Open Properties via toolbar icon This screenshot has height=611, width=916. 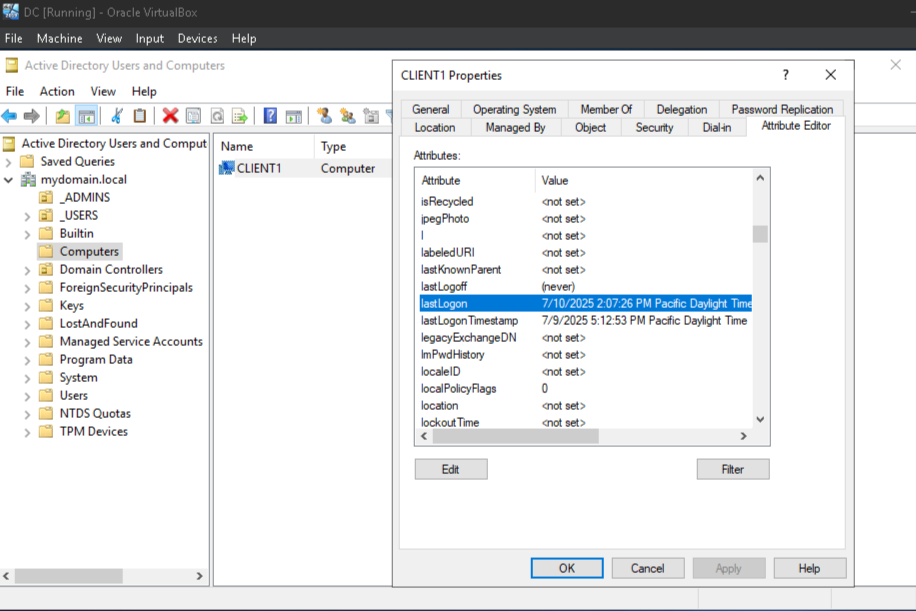(x=193, y=116)
